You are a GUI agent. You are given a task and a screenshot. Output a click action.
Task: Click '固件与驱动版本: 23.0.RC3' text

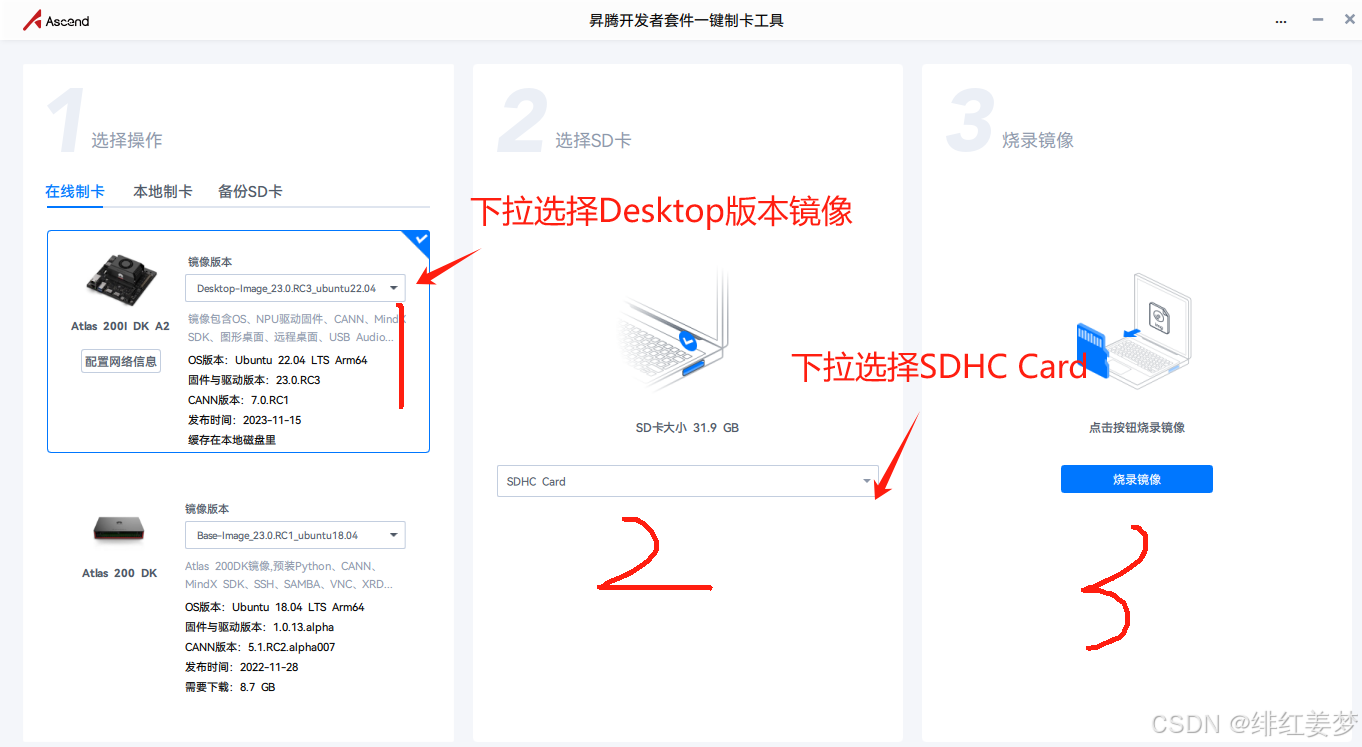pyautogui.click(x=254, y=380)
